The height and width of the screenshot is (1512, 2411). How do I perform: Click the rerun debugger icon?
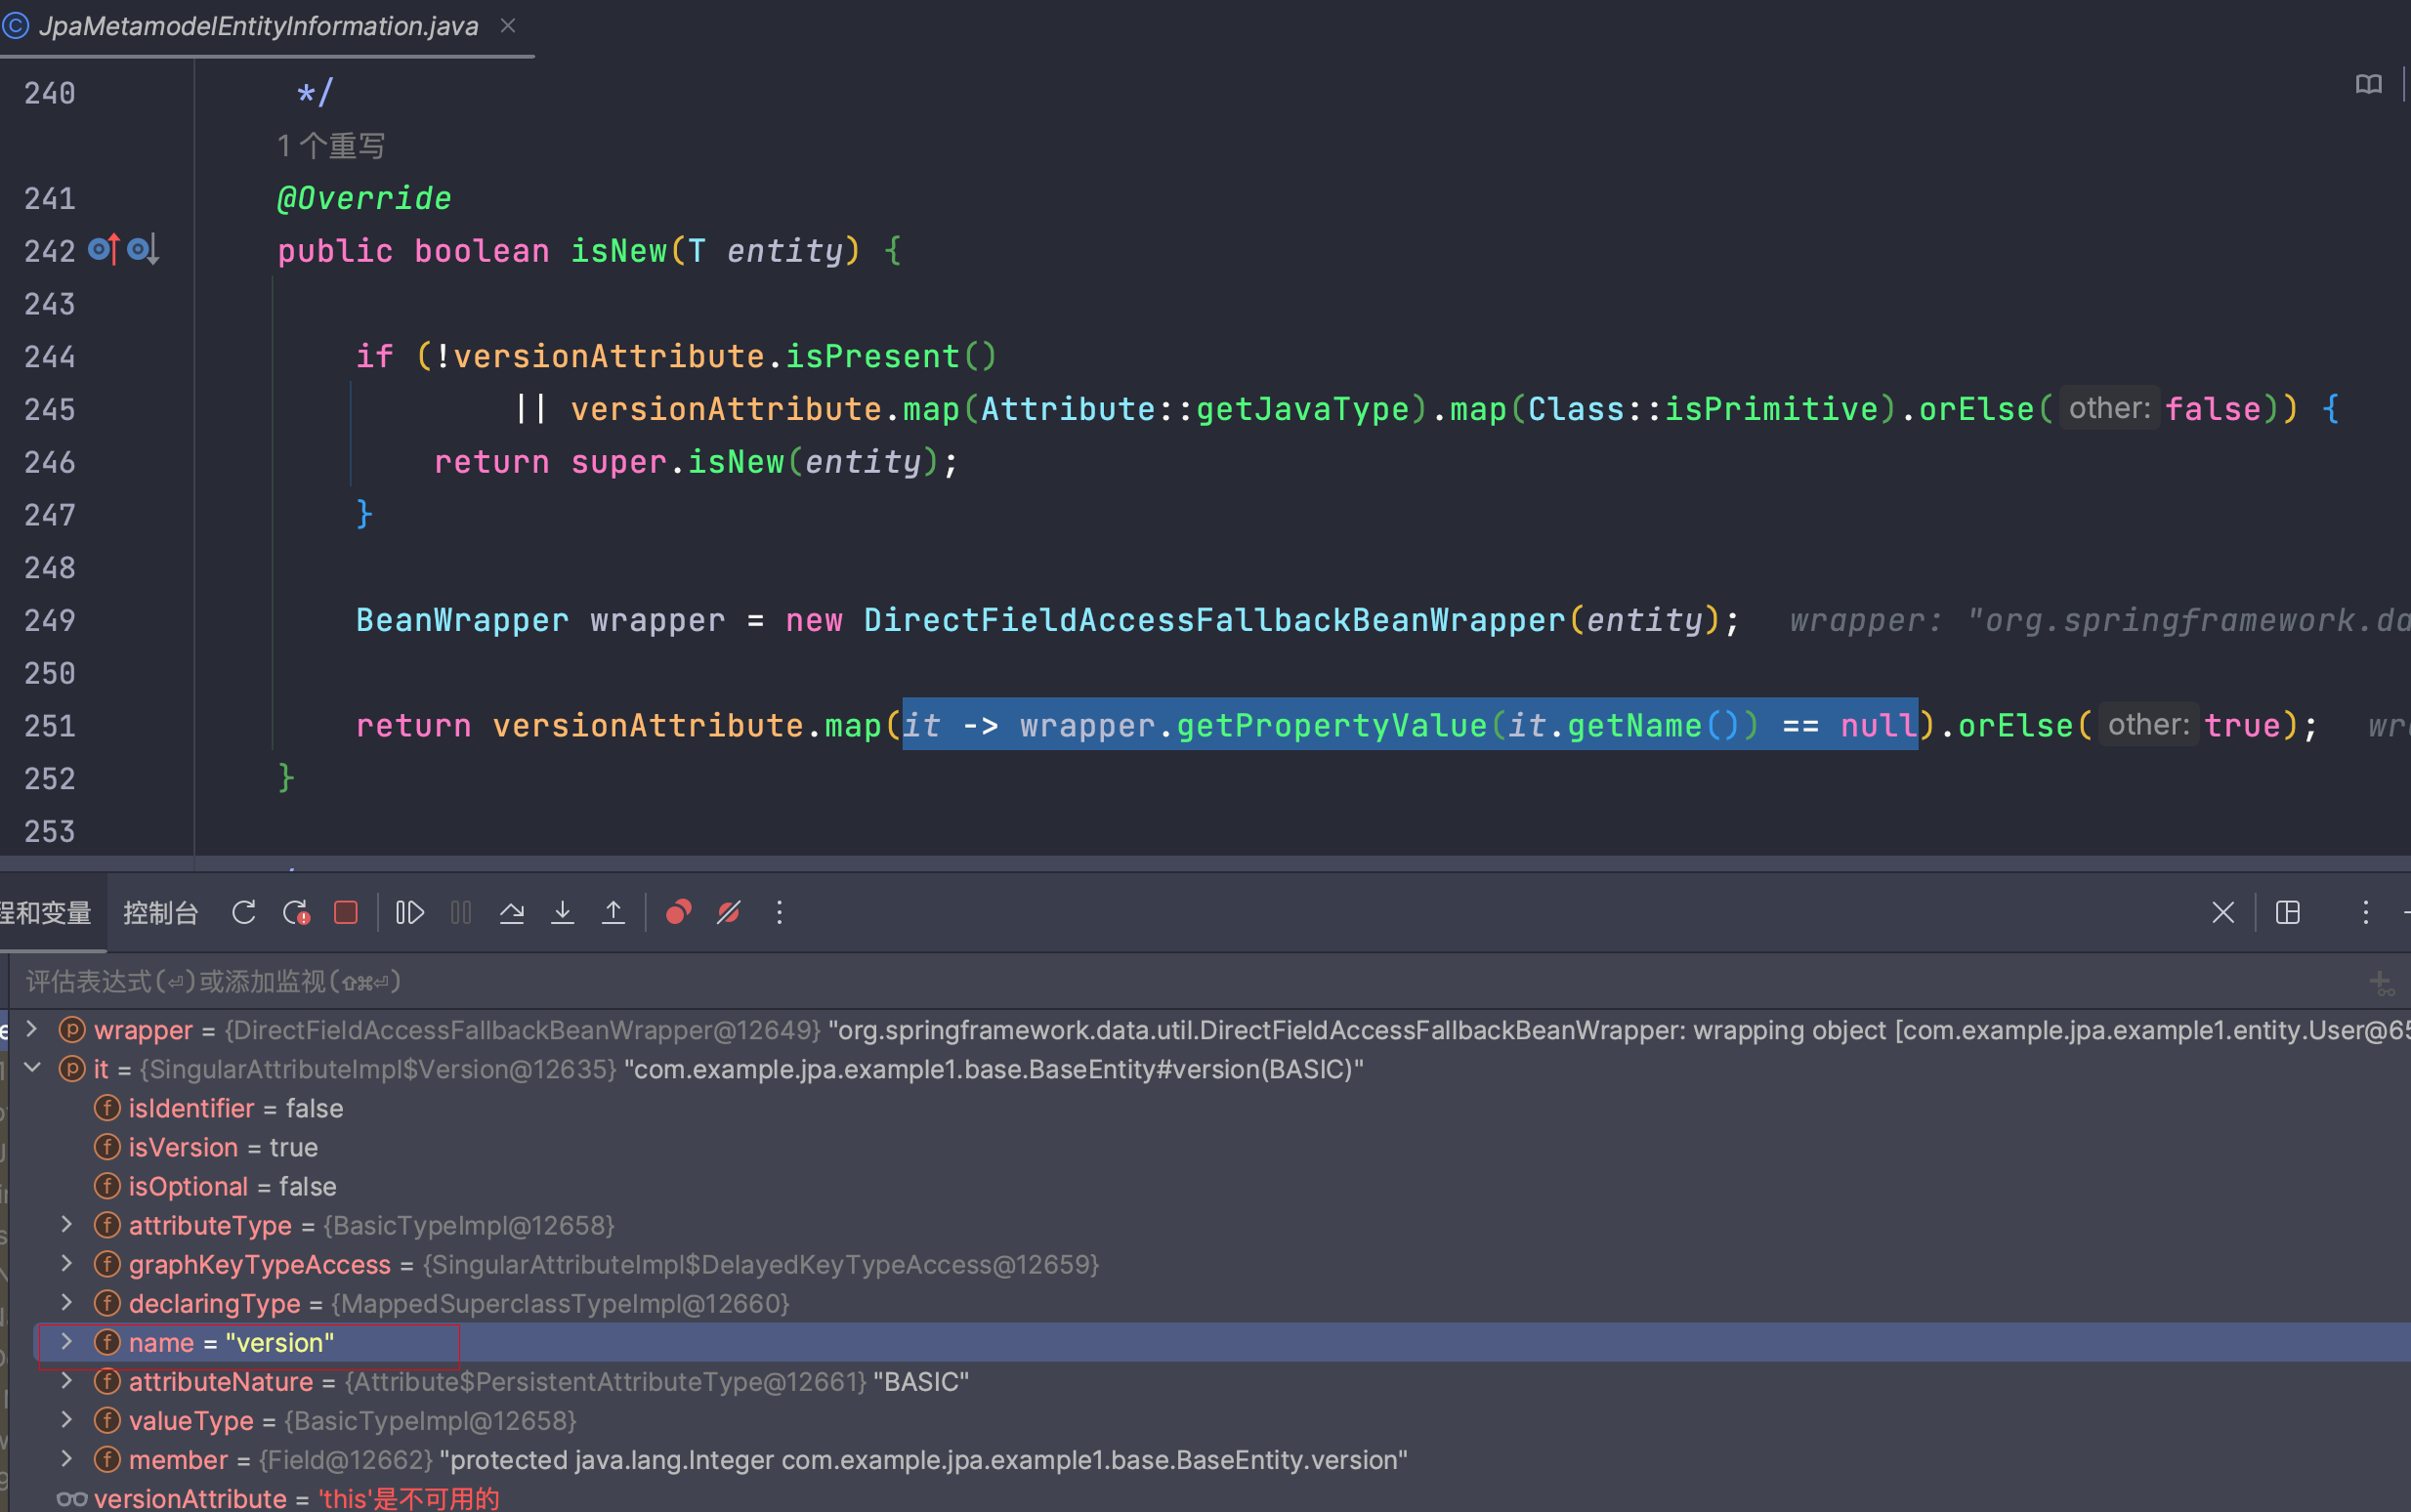point(244,913)
